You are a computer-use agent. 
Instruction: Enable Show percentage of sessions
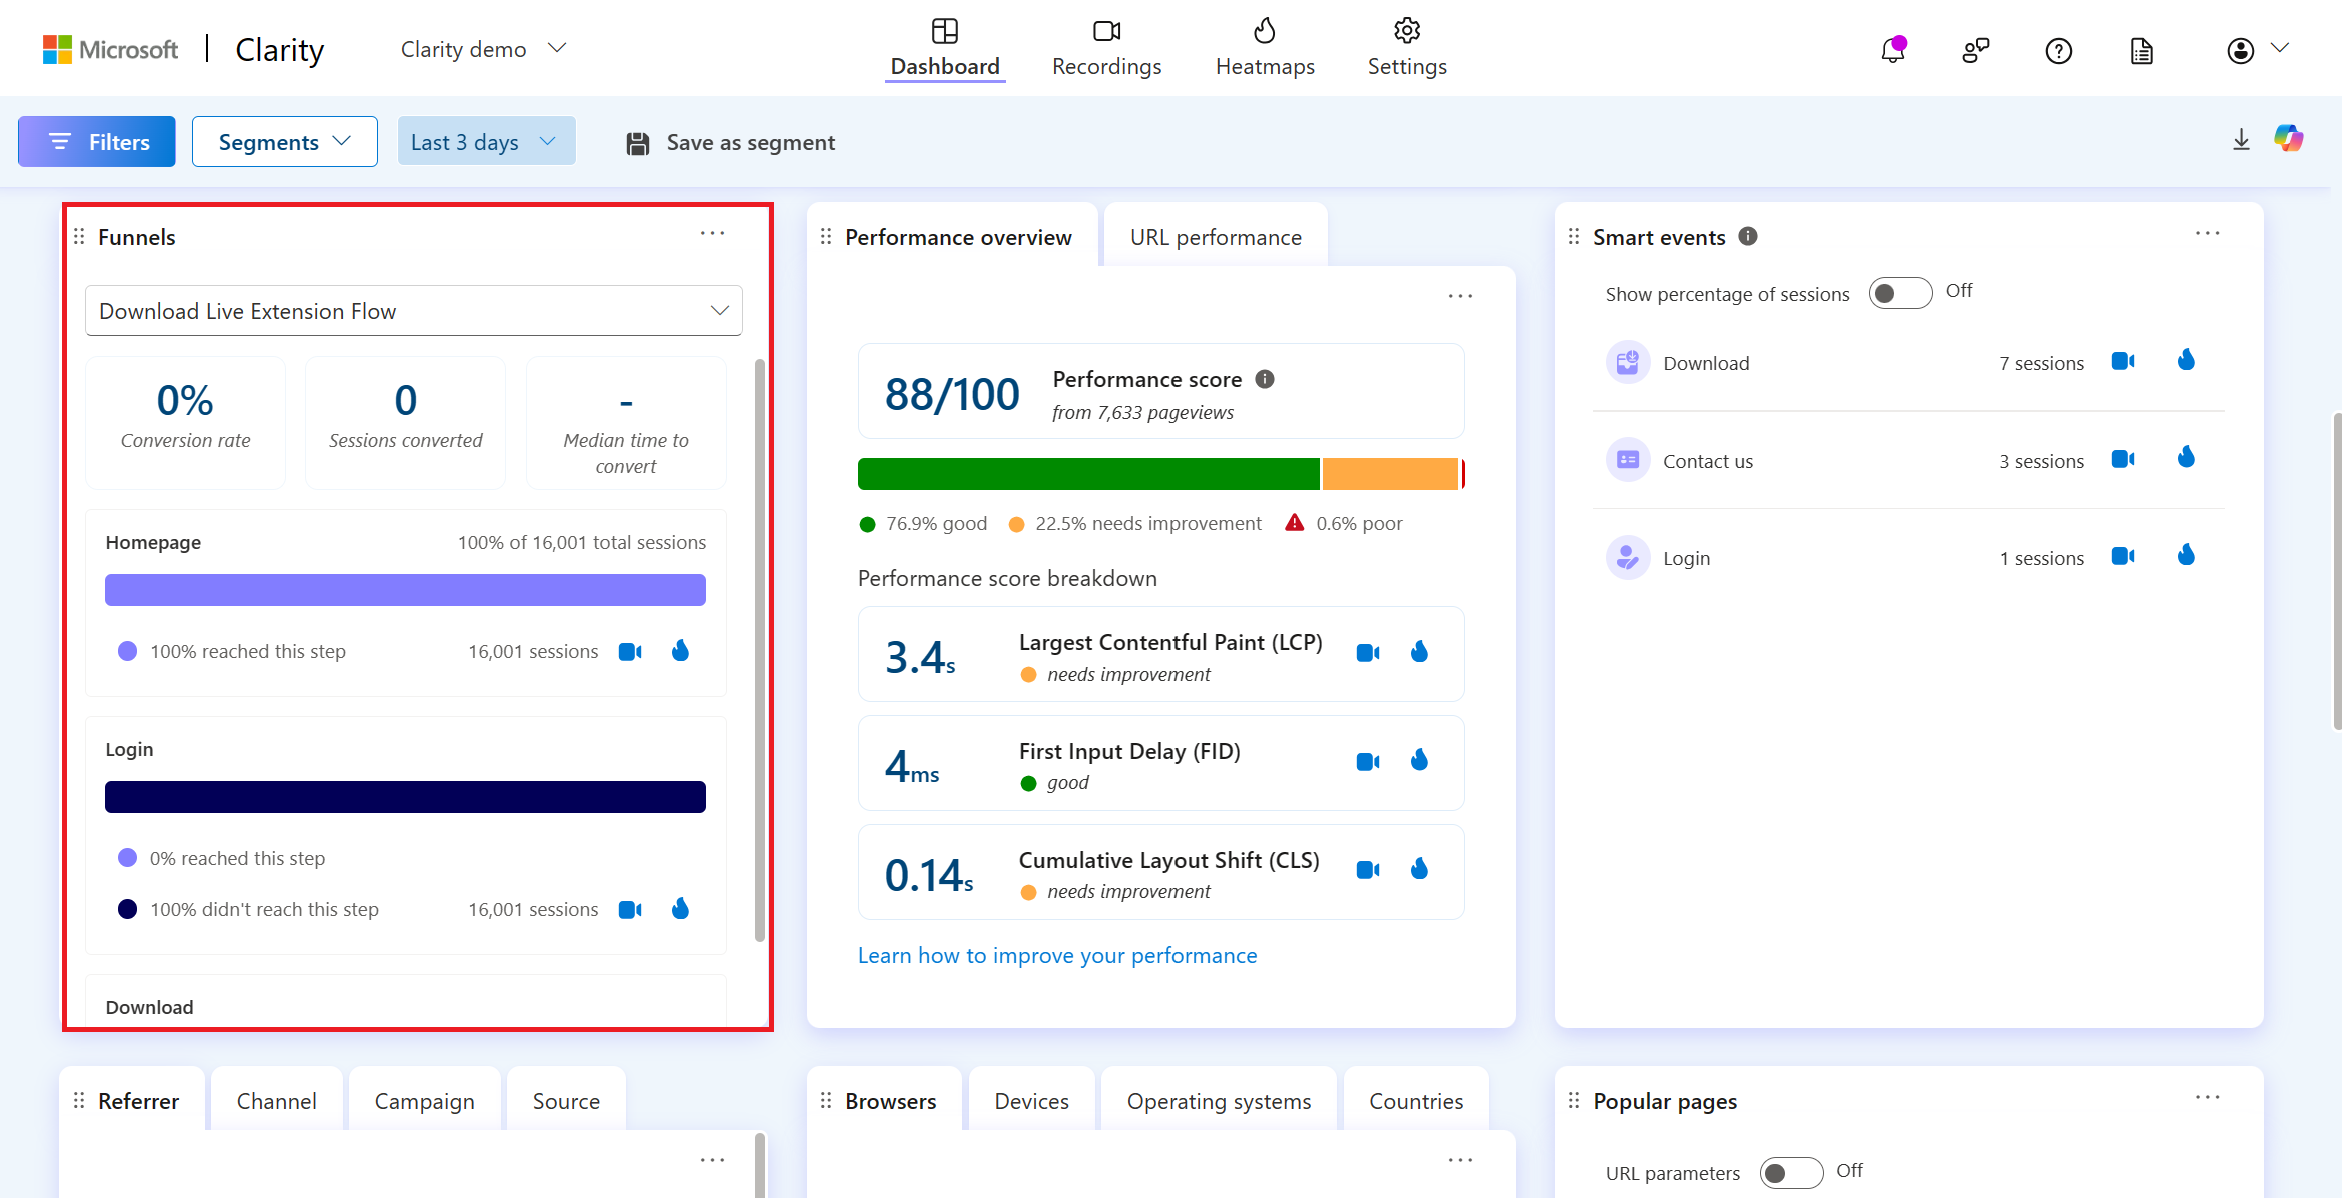1898,292
